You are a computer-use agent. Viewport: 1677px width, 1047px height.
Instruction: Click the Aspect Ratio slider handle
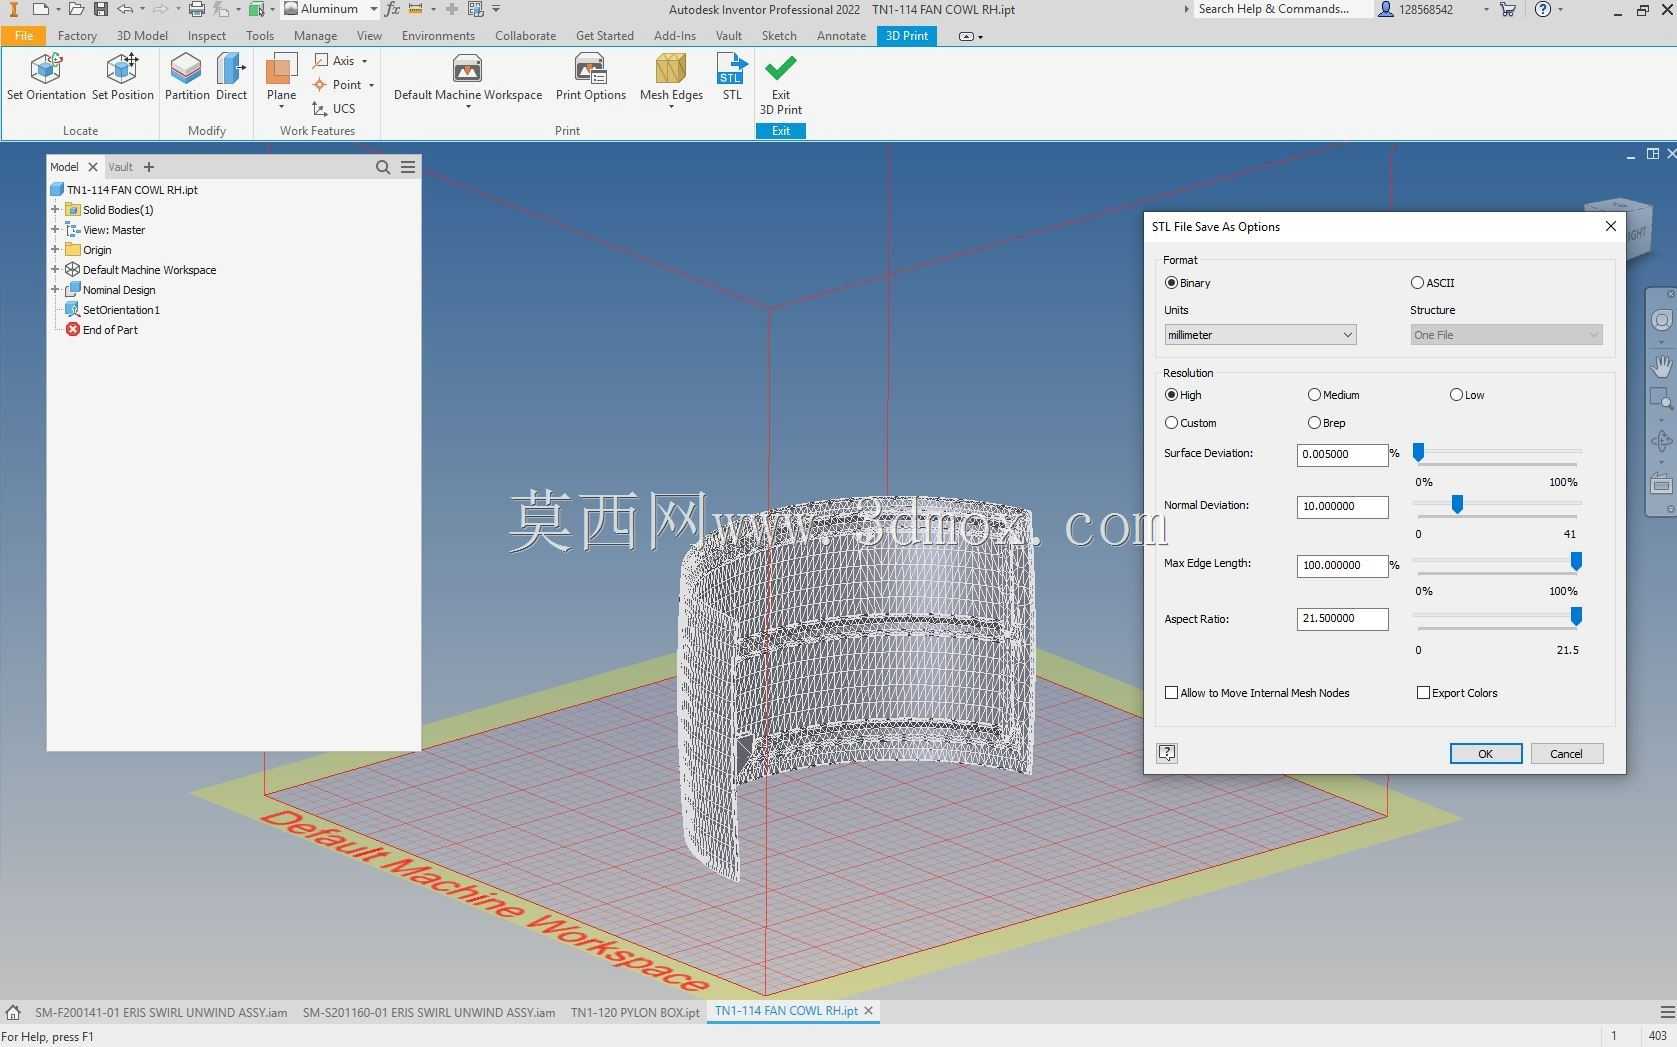1576,617
